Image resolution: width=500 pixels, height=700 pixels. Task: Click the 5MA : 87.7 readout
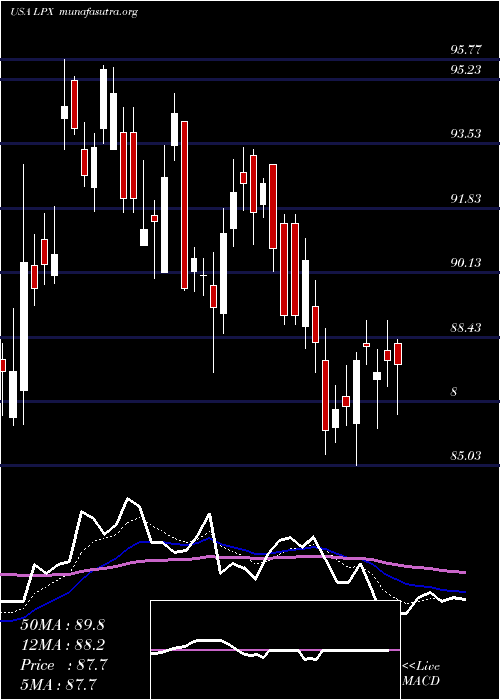59,684
